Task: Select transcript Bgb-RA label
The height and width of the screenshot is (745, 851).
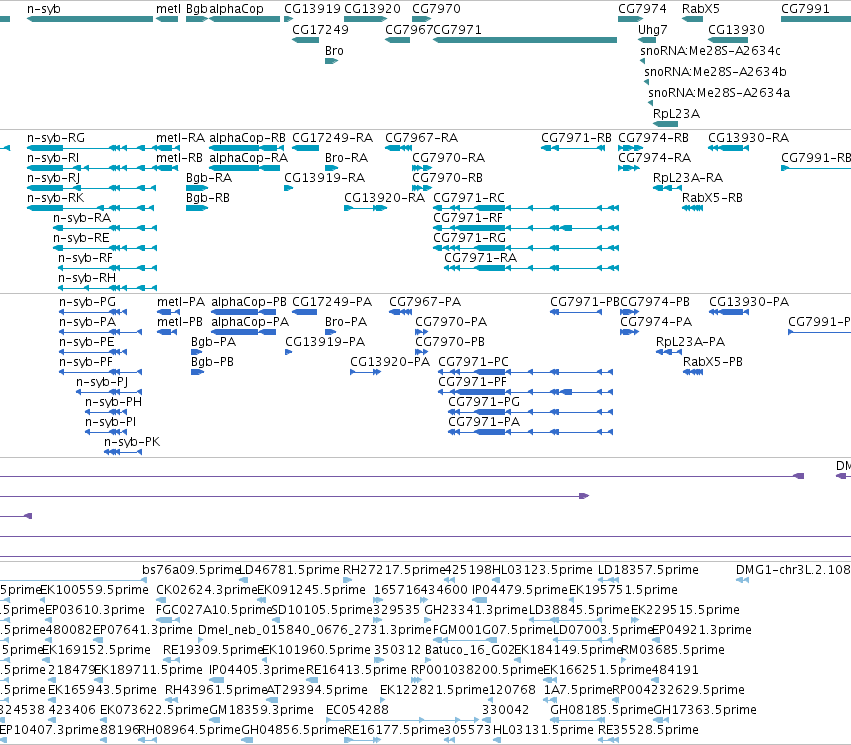Action: 209,178
